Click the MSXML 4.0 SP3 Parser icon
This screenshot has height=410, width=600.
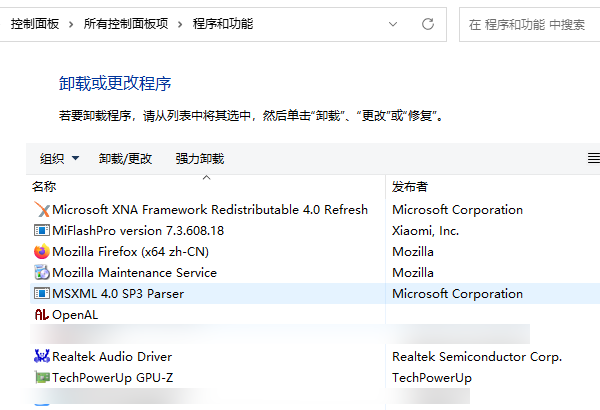[x=41, y=294]
